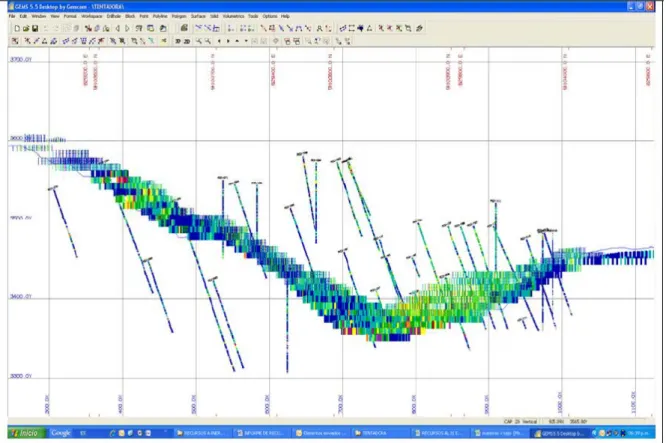Open the Block menu

130,16
